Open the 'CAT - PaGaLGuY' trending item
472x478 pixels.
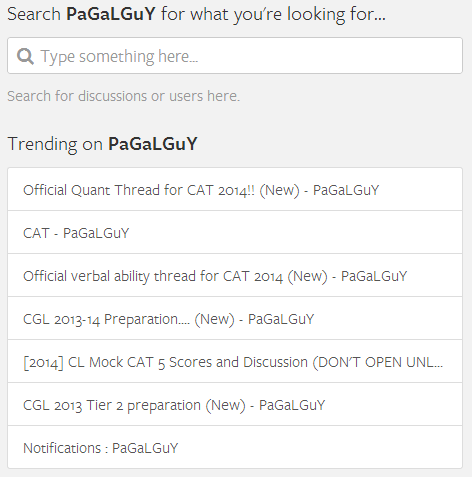[235, 232]
